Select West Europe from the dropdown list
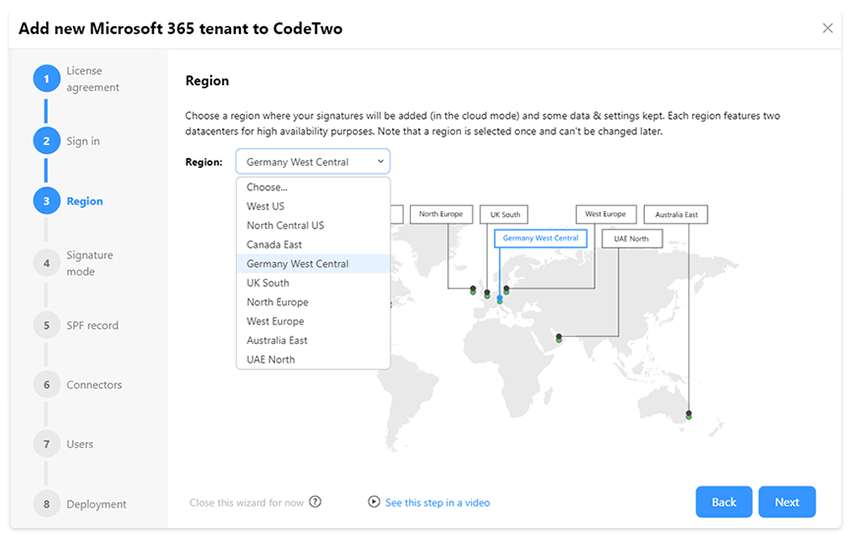Viewport: 850px width, 540px height. point(313,321)
